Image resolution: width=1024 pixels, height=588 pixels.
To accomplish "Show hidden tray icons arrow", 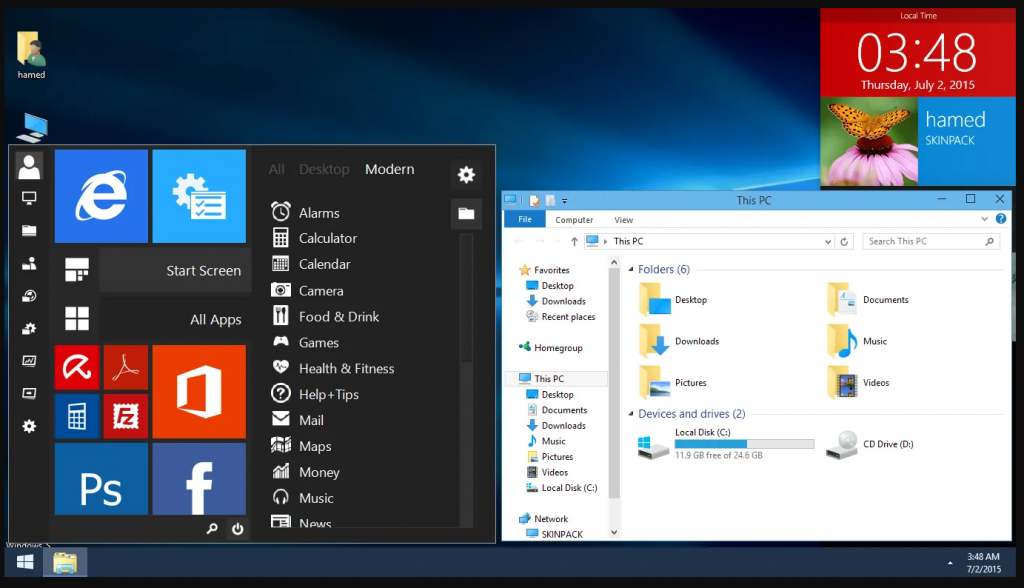I will (x=950, y=563).
